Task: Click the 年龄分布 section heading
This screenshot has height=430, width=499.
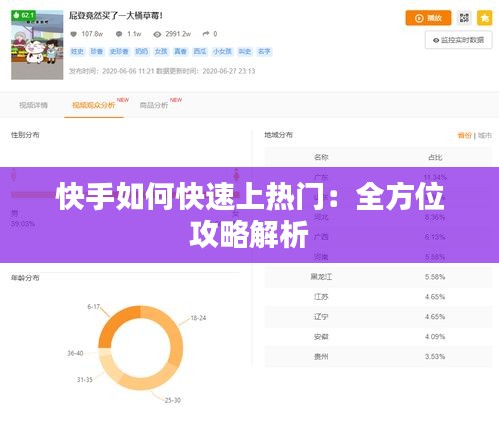Action: pyautogui.click(x=25, y=278)
